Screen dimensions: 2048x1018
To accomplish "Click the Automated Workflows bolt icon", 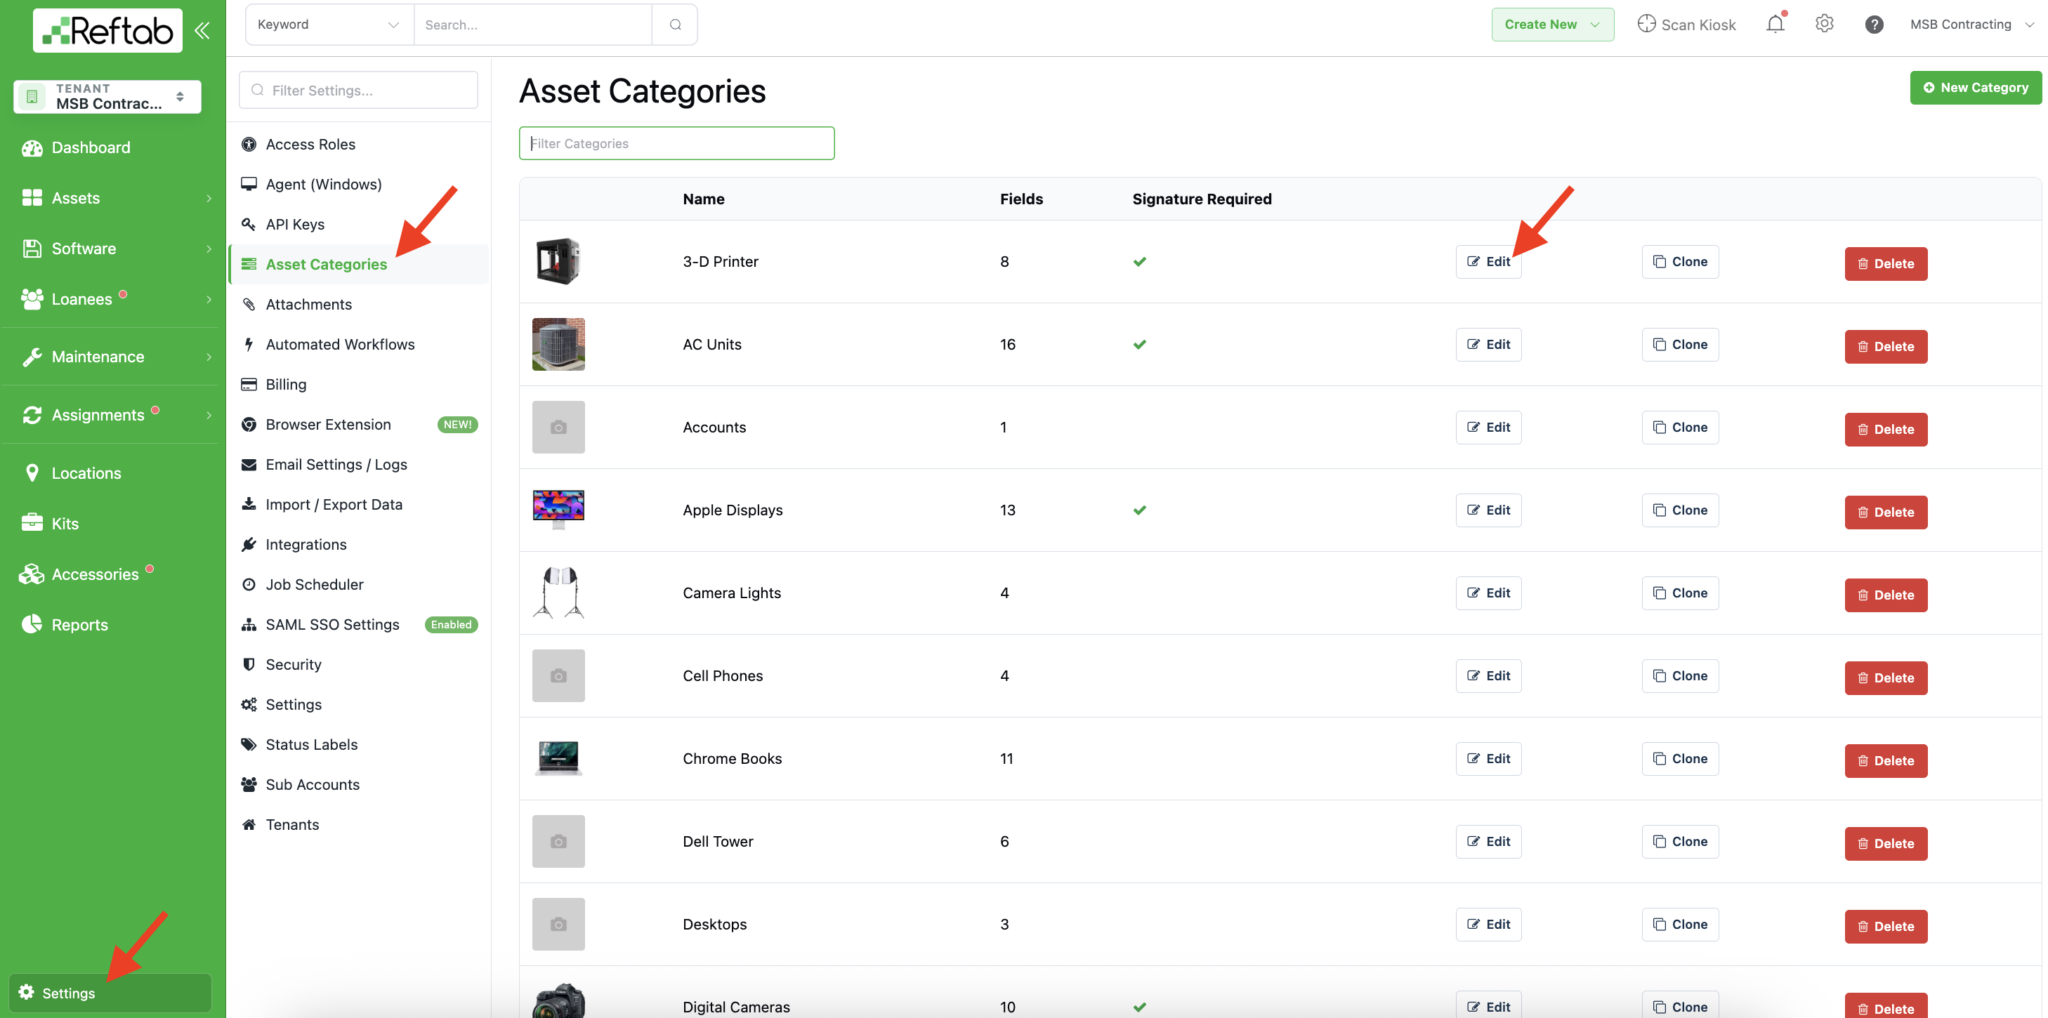I will [x=249, y=344].
